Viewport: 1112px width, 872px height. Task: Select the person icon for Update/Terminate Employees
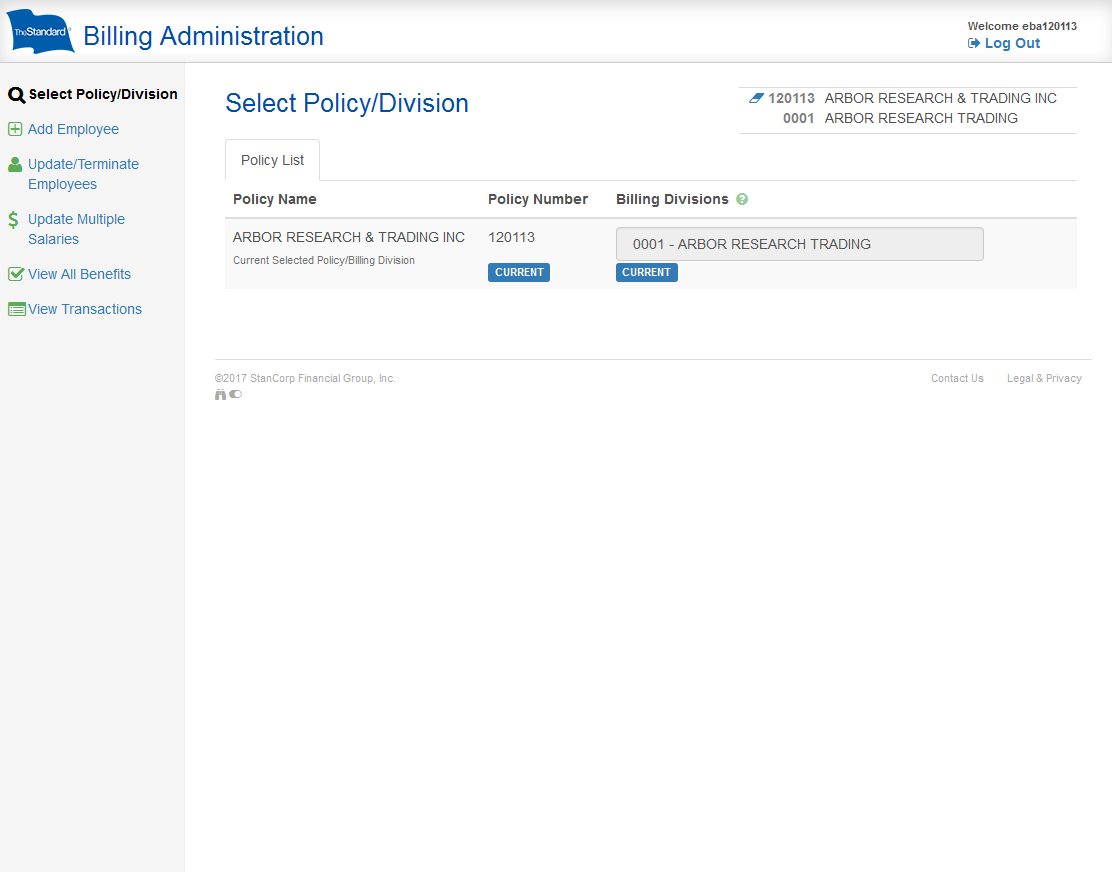[14, 163]
